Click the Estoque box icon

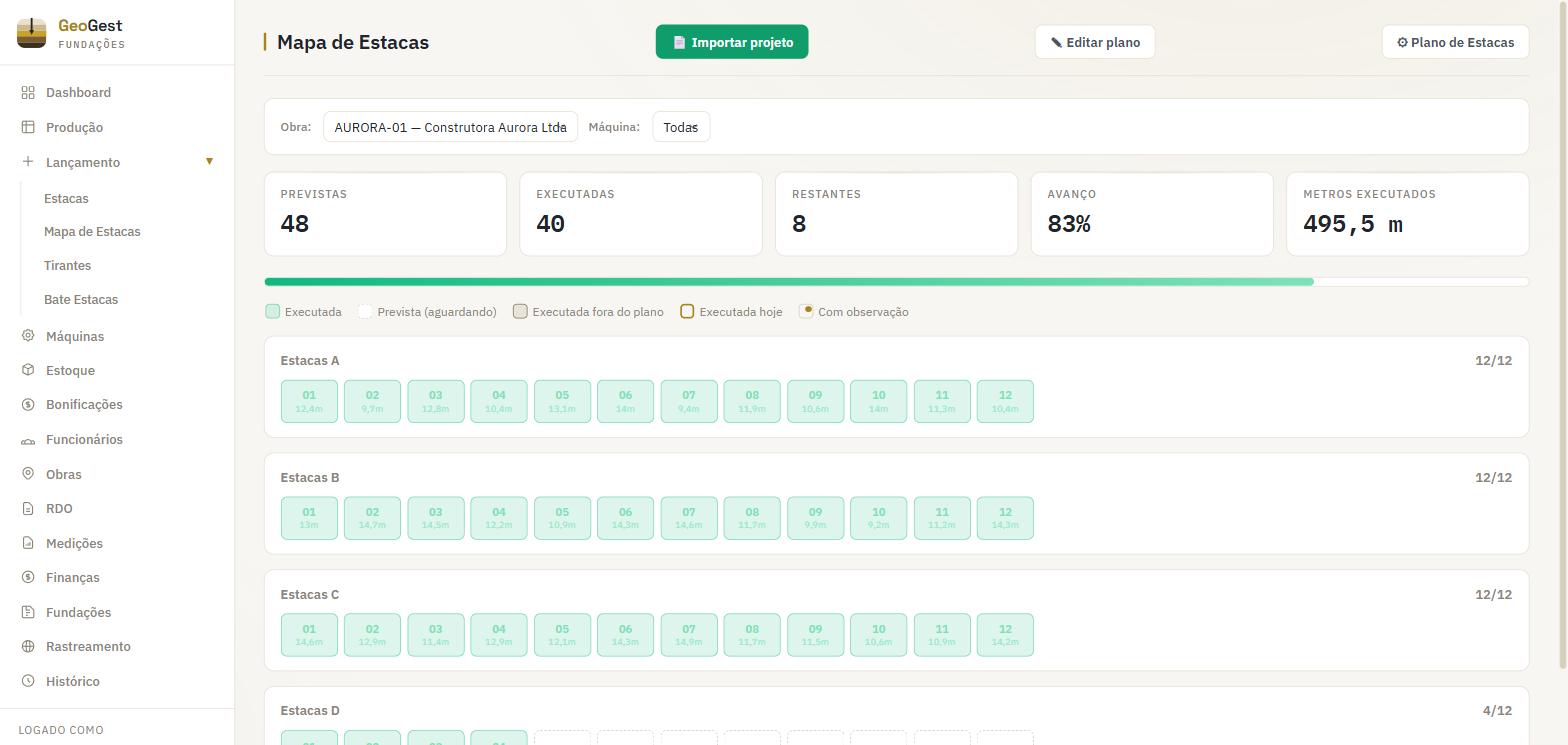[28, 370]
